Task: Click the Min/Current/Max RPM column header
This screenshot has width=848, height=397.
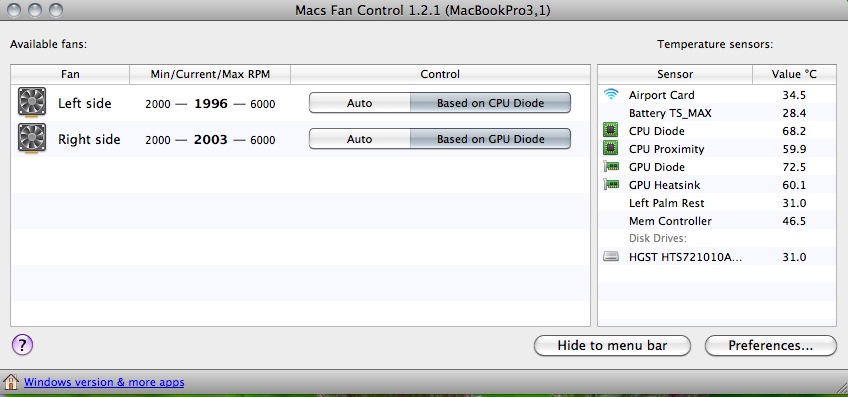Action: [210, 75]
